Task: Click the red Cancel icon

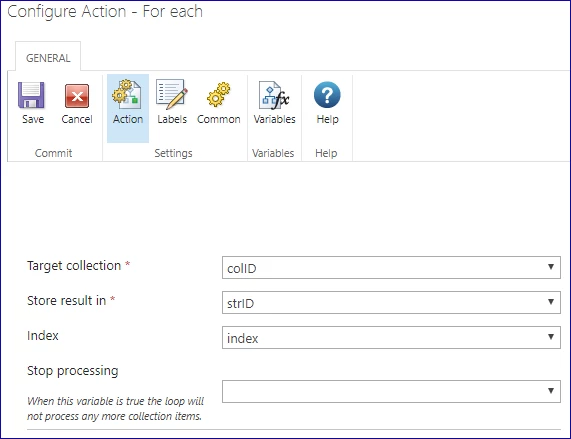Action: point(77,96)
